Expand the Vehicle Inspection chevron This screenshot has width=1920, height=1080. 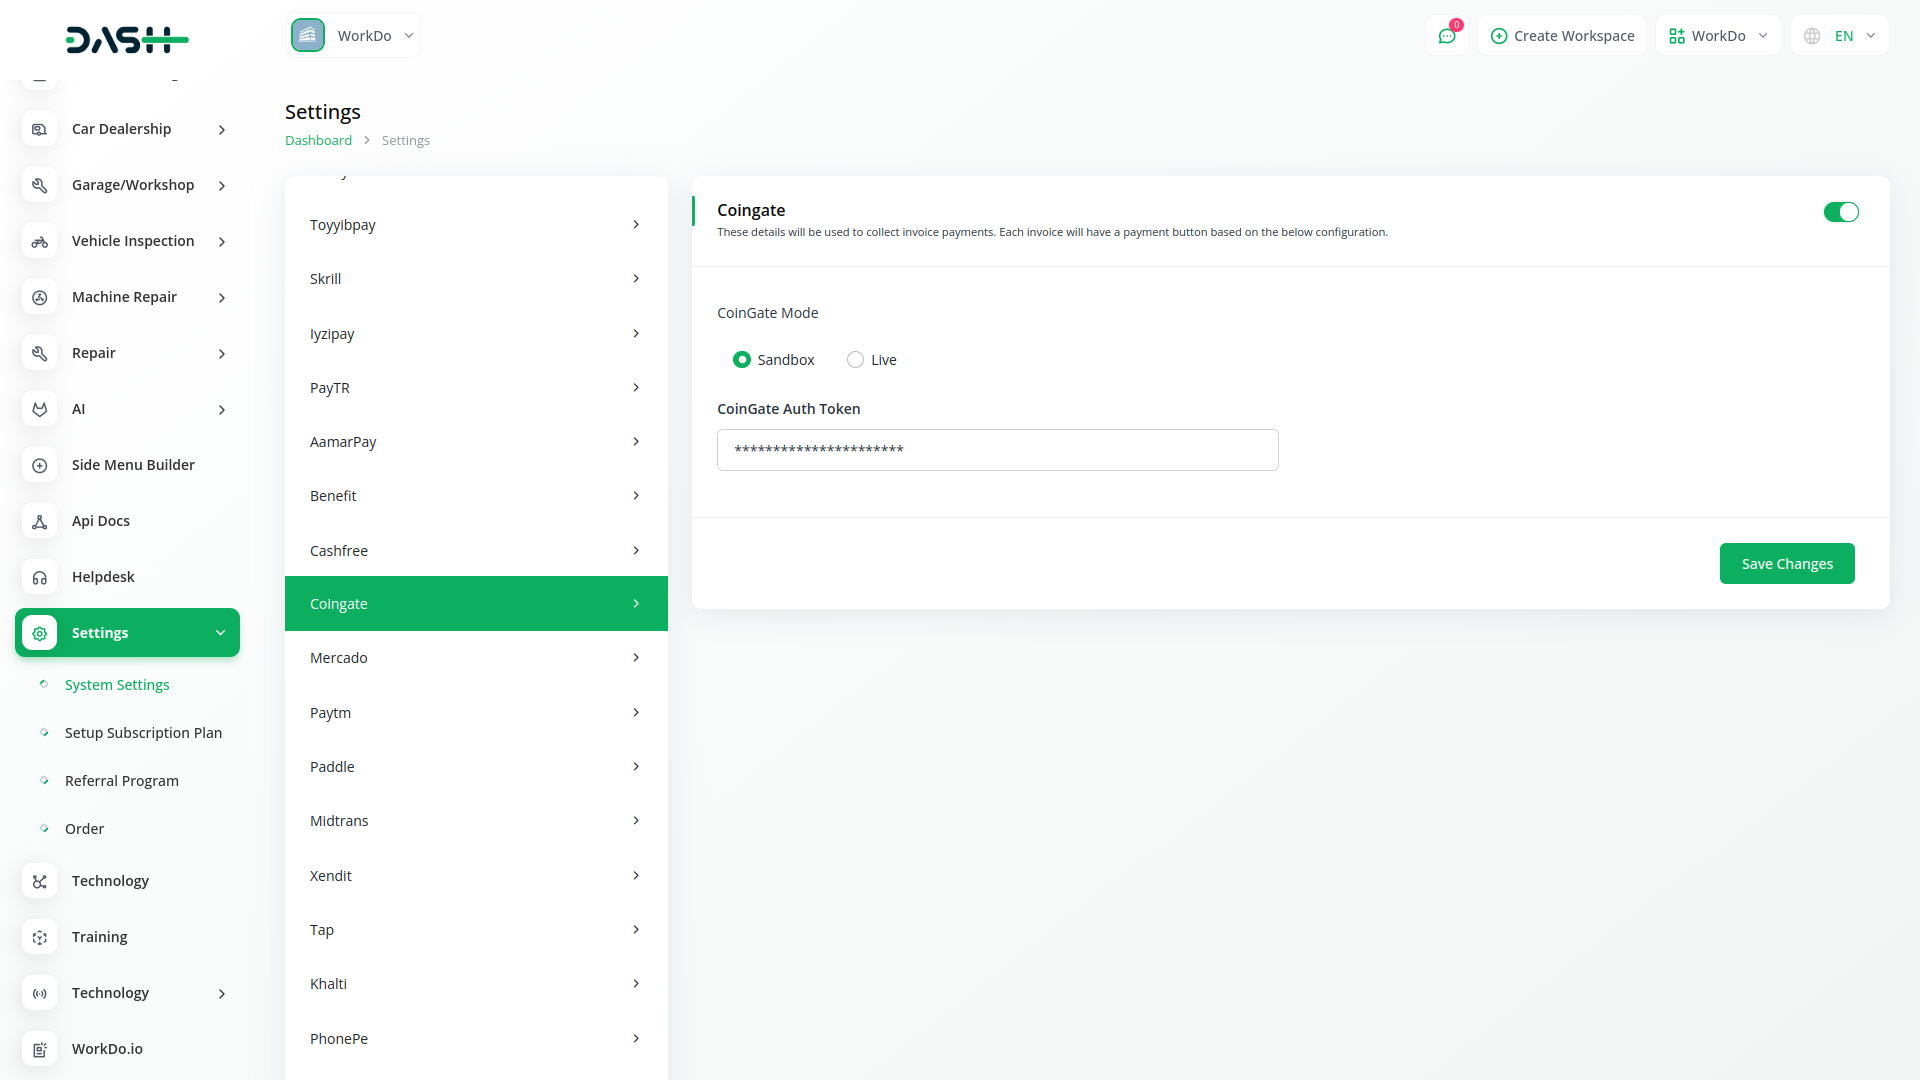click(x=222, y=242)
